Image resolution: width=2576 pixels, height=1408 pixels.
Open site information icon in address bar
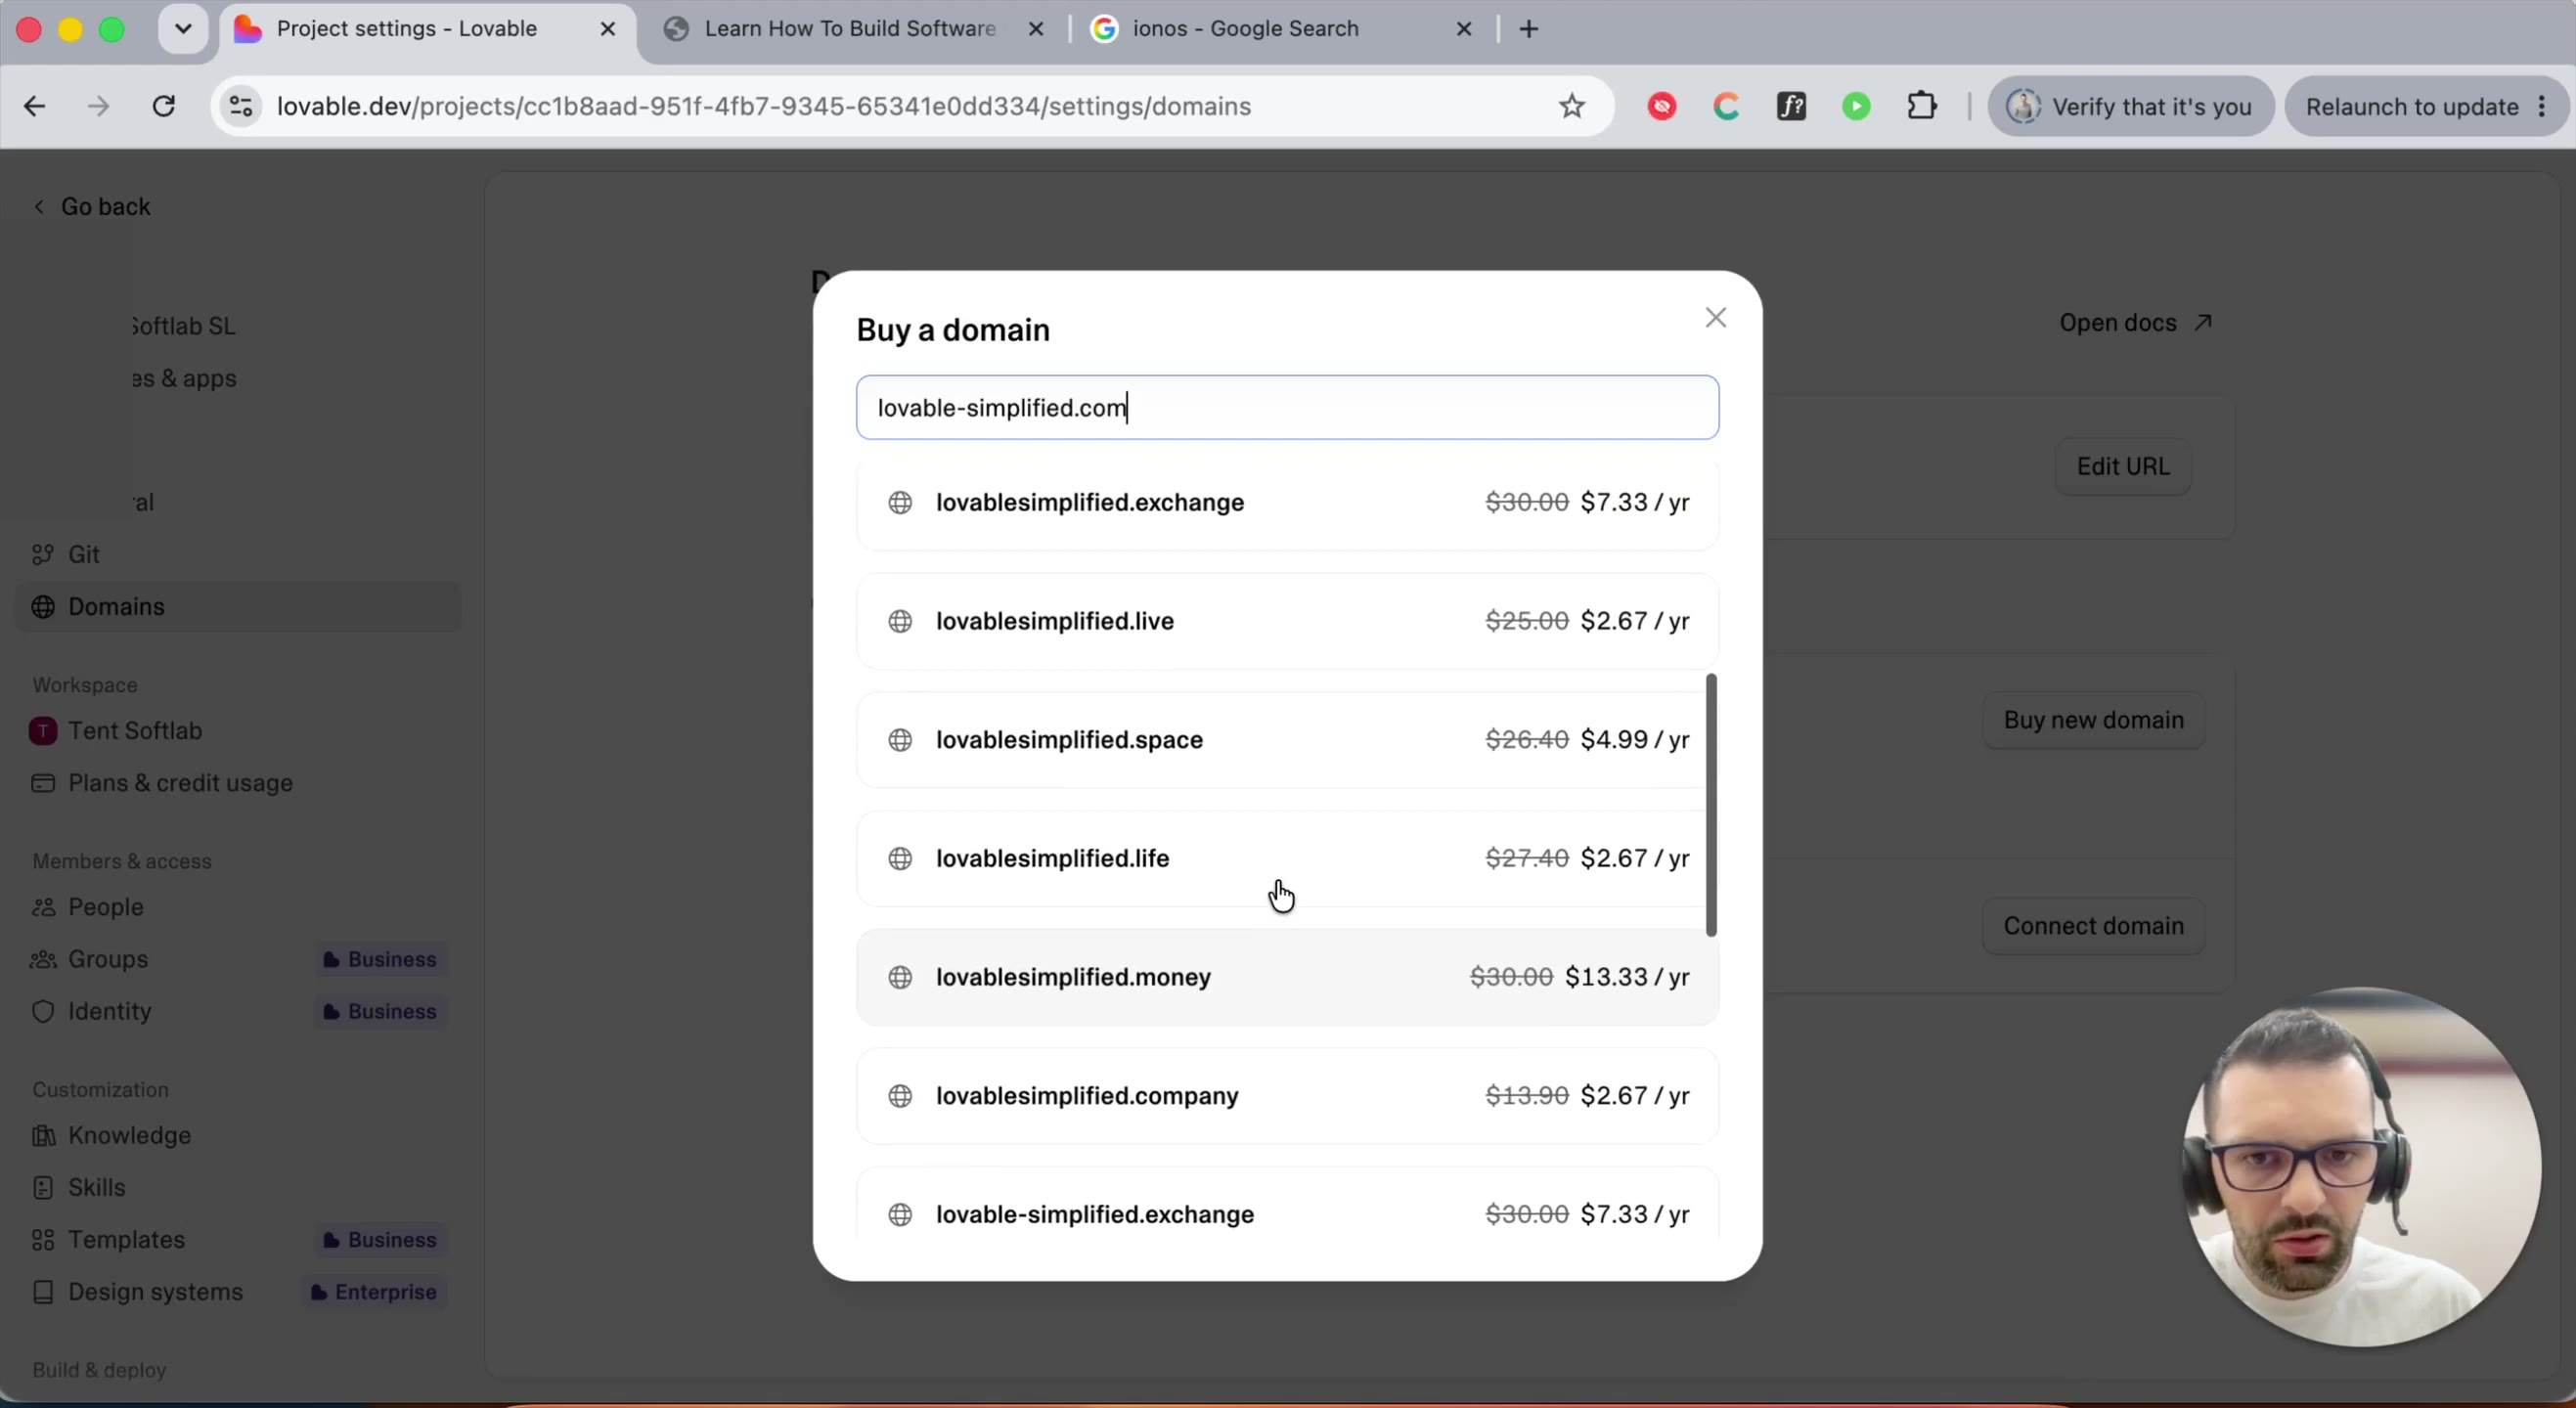click(x=241, y=106)
